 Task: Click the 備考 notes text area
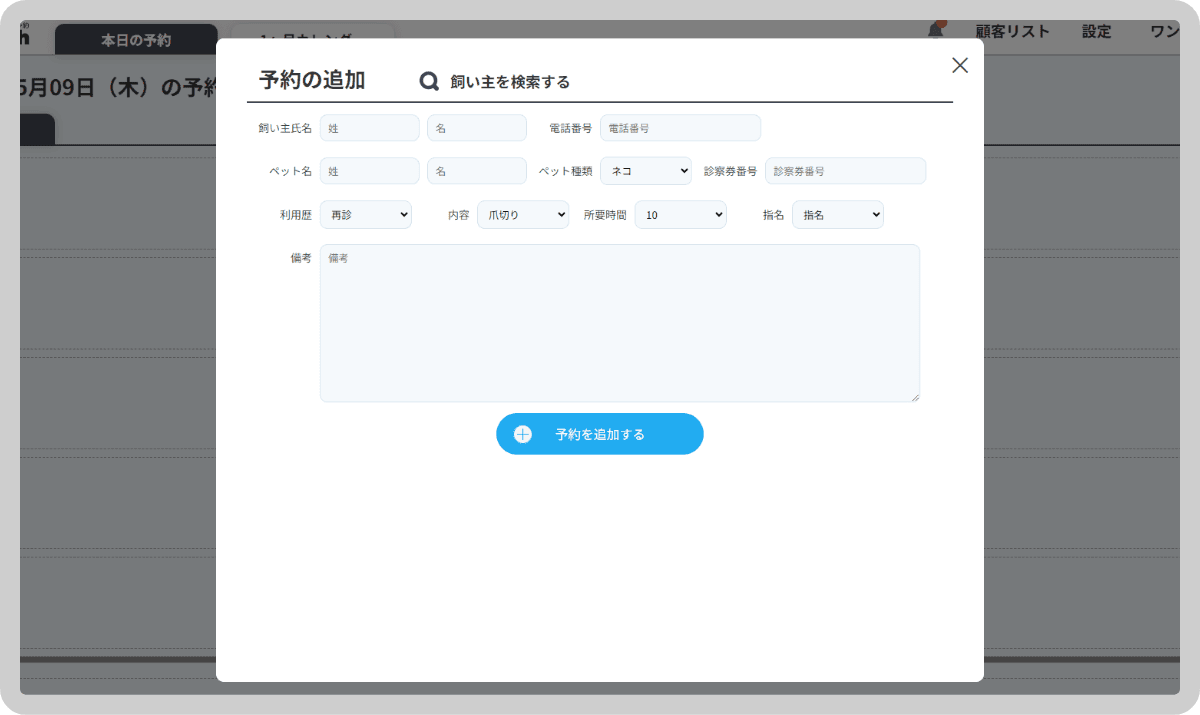point(619,320)
